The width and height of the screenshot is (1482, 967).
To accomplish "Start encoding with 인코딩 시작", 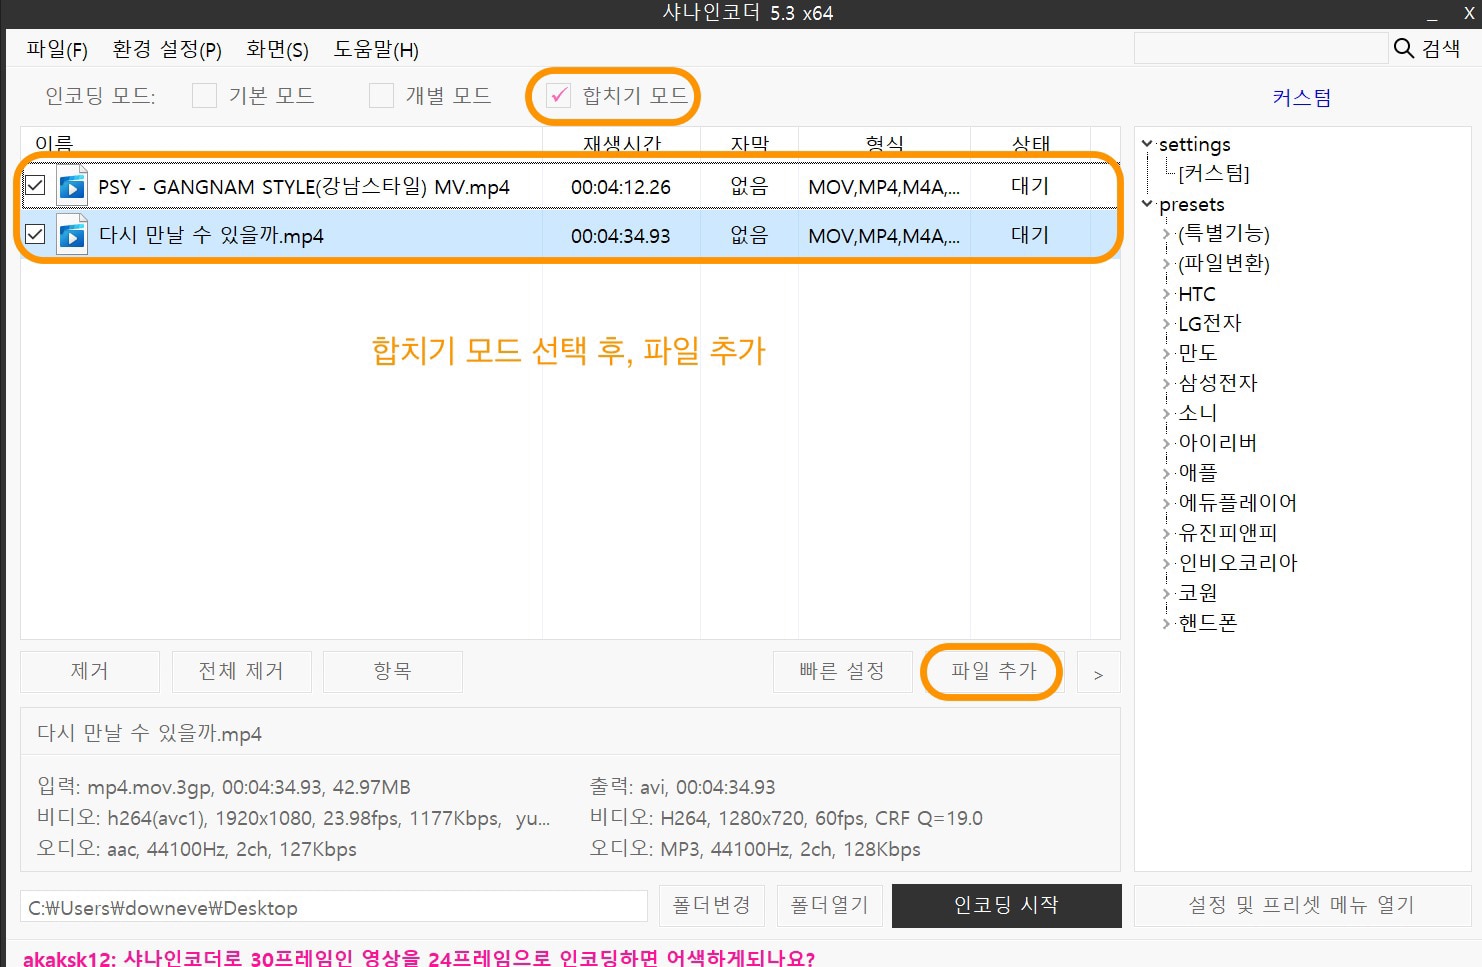I will point(1006,905).
